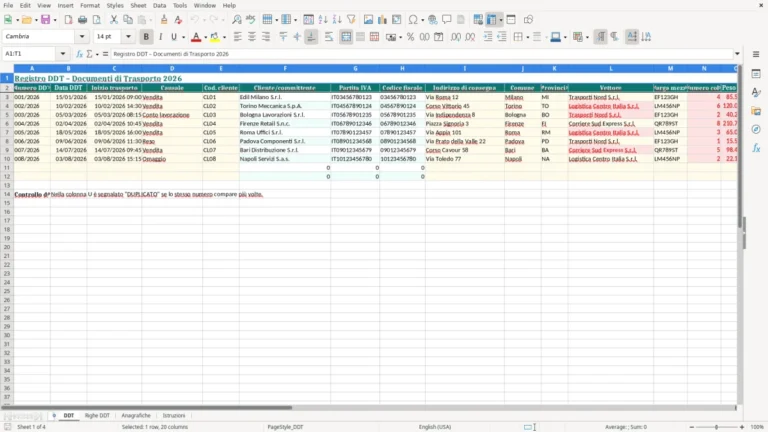Toggle Freeze Rows and Columns
This screenshot has height=432, width=768.
tap(491, 20)
